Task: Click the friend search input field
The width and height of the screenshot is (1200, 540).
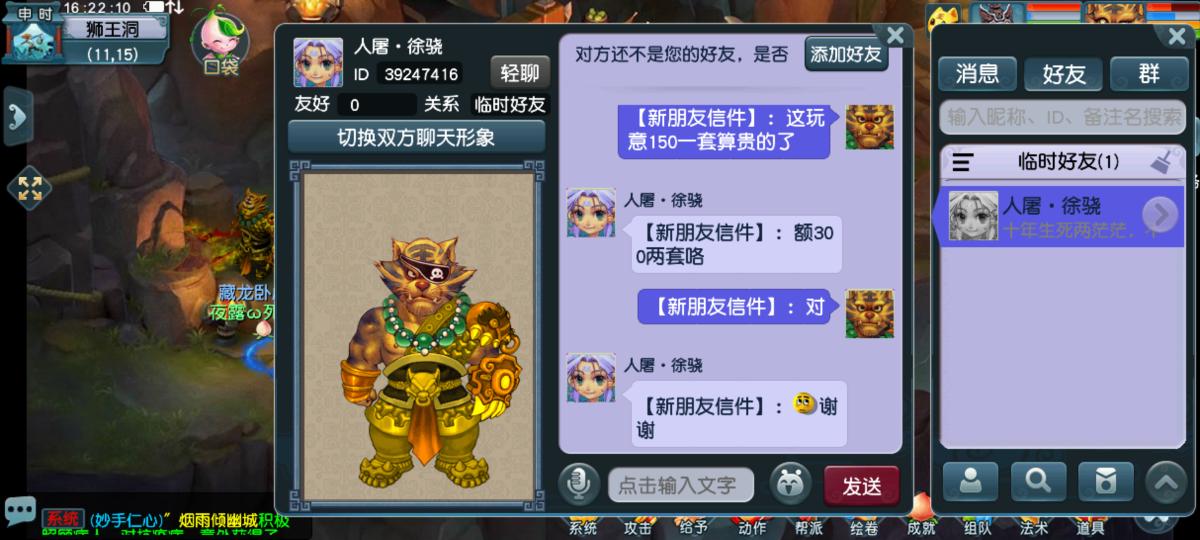Action: tap(1062, 116)
